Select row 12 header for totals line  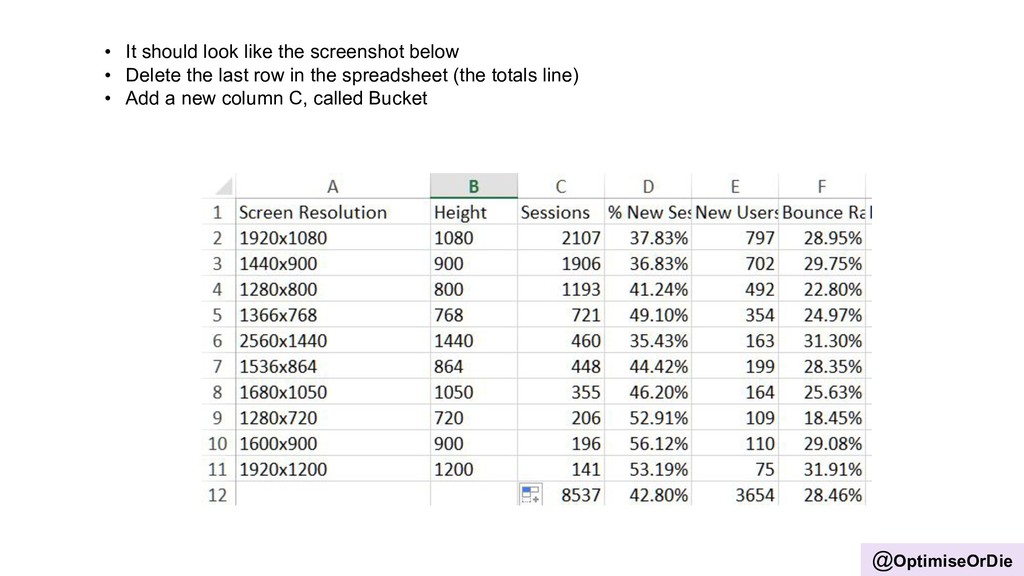point(217,495)
